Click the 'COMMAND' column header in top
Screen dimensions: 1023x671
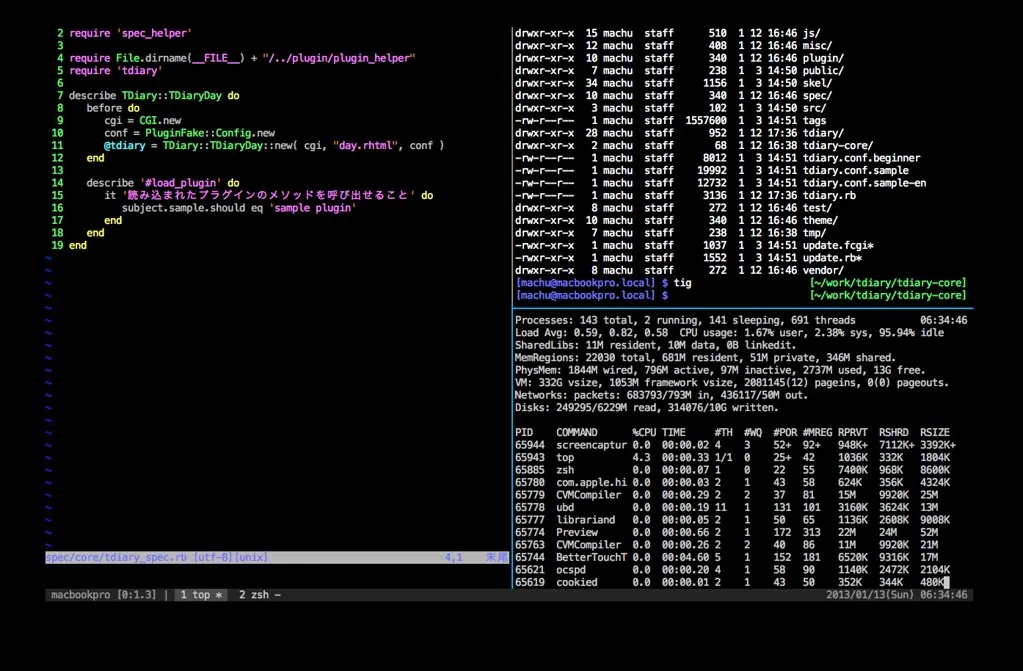point(577,432)
